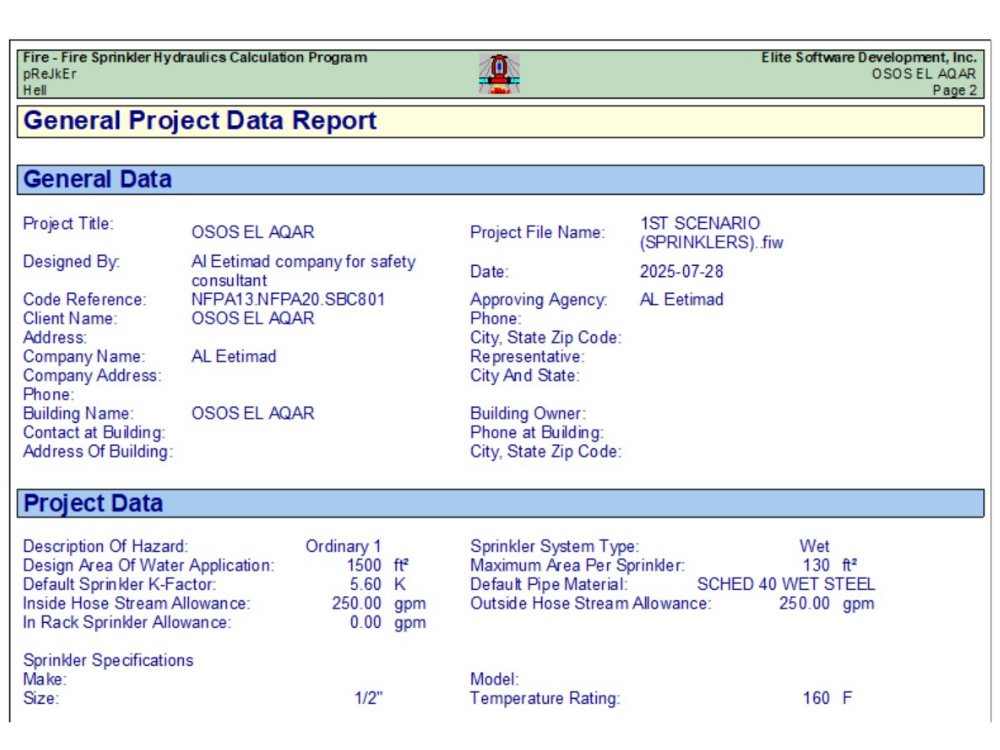Select the header text 'Elite Software Development, Inc.'
This screenshot has height=750, width=1000.
click(x=869, y=57)
